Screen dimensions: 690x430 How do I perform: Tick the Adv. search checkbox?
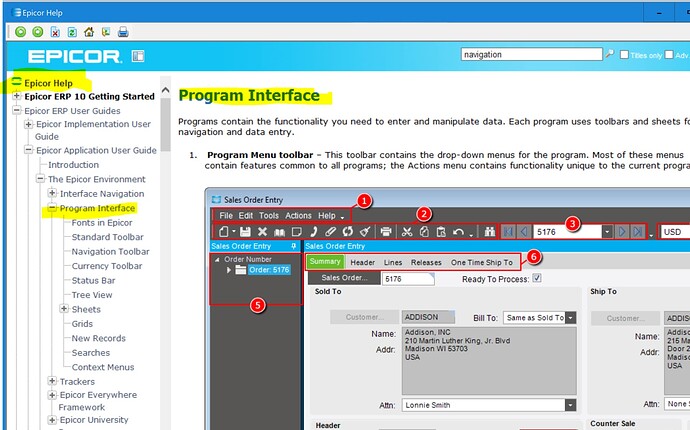click(x=669, y=55)
